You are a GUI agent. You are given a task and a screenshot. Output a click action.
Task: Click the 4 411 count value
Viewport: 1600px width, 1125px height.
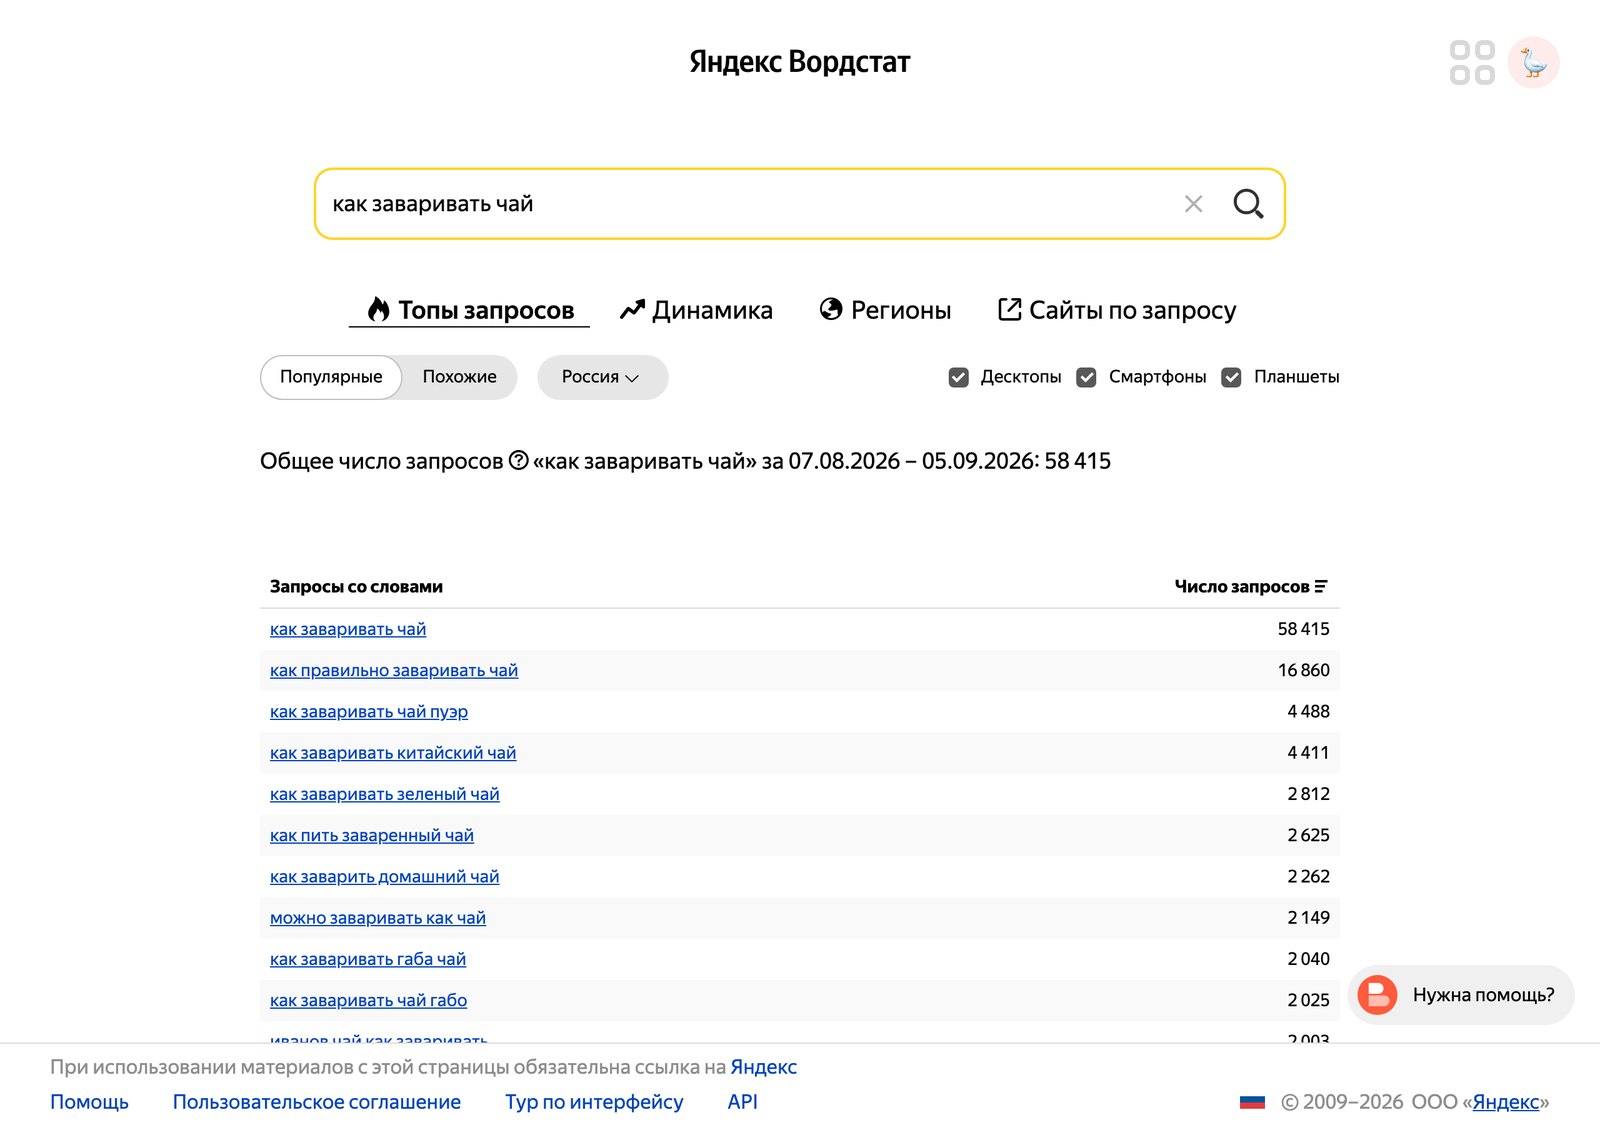point(1309,752)
